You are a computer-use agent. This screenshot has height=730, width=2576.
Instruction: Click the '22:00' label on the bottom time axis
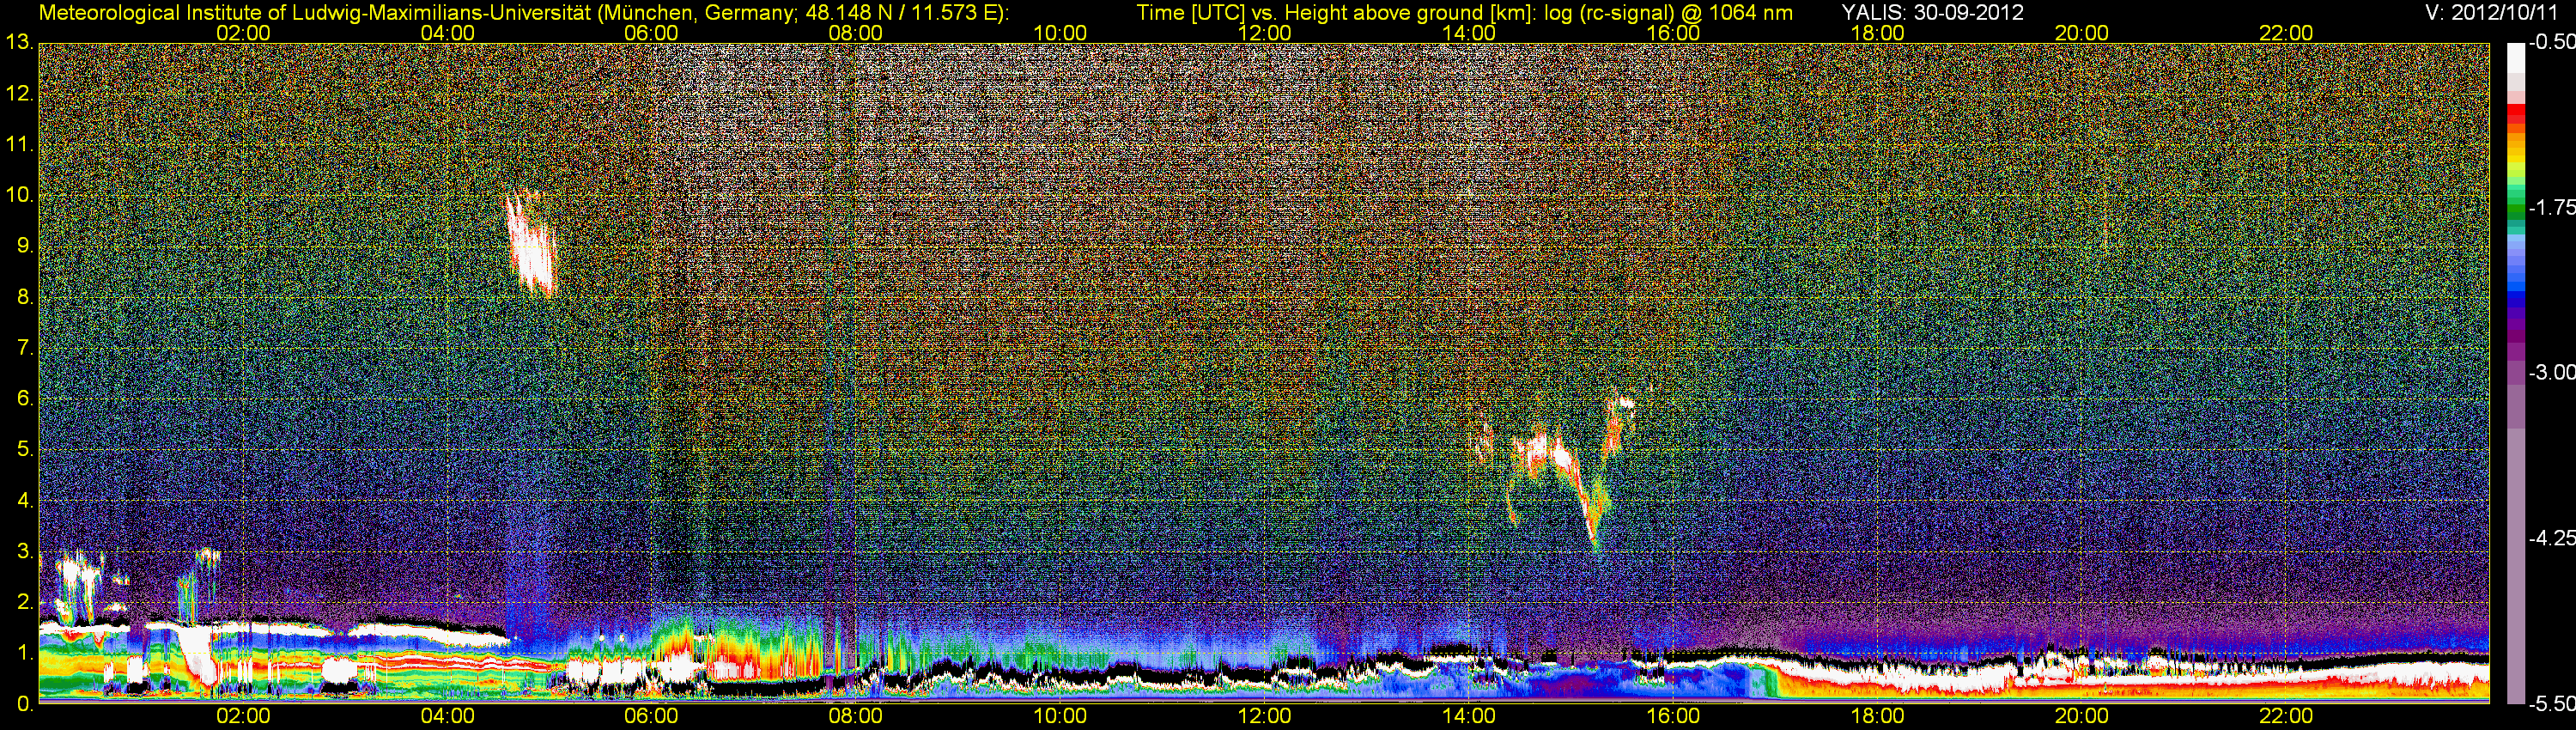click(2286, 716)
